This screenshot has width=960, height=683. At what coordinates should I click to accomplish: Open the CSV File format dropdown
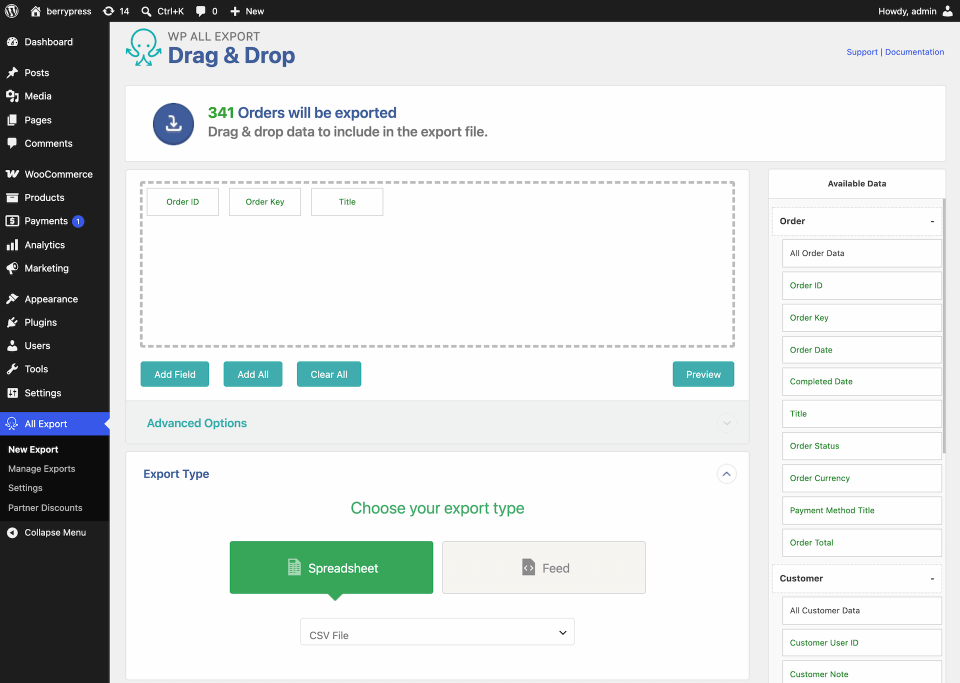437,632
